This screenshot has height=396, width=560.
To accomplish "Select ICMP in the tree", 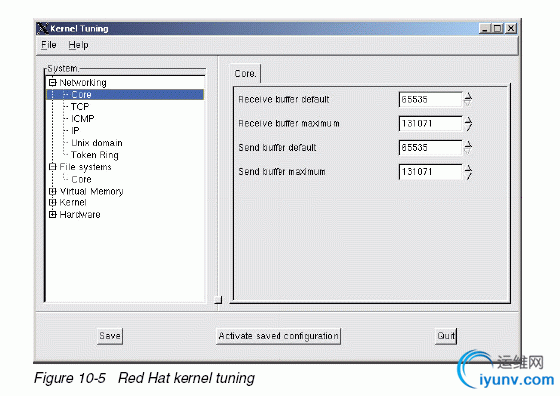I will pos(82,119).
